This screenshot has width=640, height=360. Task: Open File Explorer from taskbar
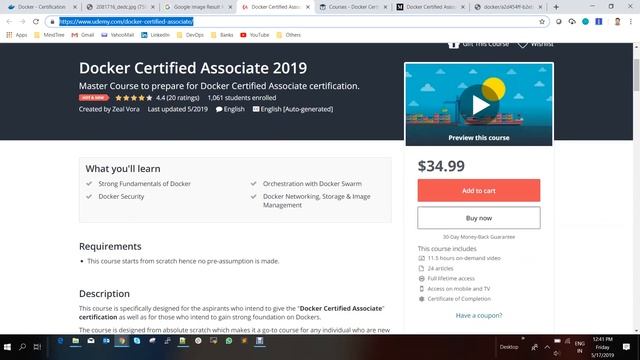76,341
